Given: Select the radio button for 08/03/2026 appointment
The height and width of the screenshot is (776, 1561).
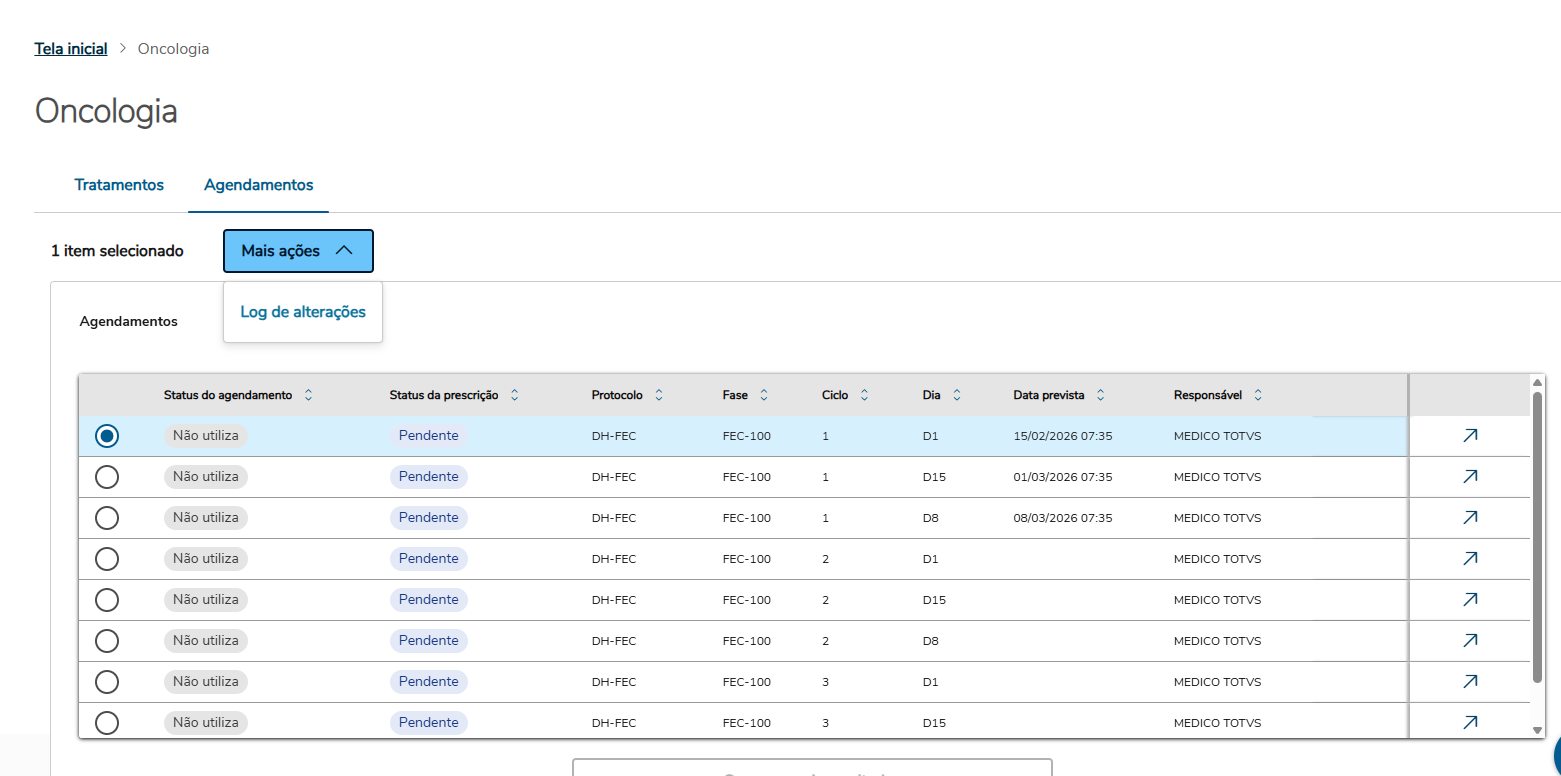Looking at the screenshot, I should tap(107, 518).
